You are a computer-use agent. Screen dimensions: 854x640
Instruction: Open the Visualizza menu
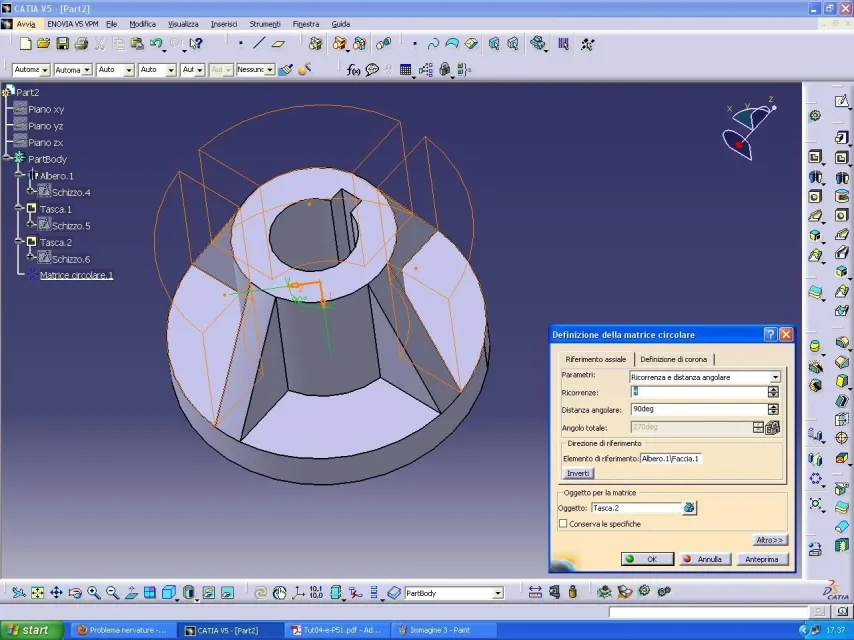(183, 24)
